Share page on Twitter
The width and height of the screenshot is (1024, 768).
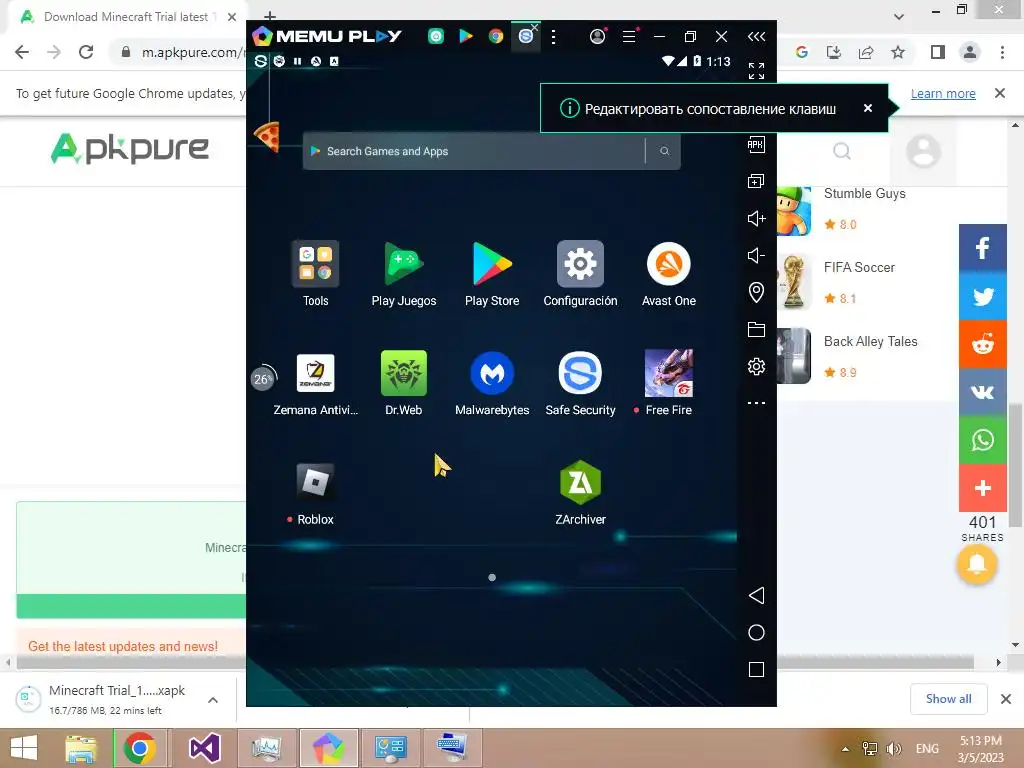tap(982, 296)
